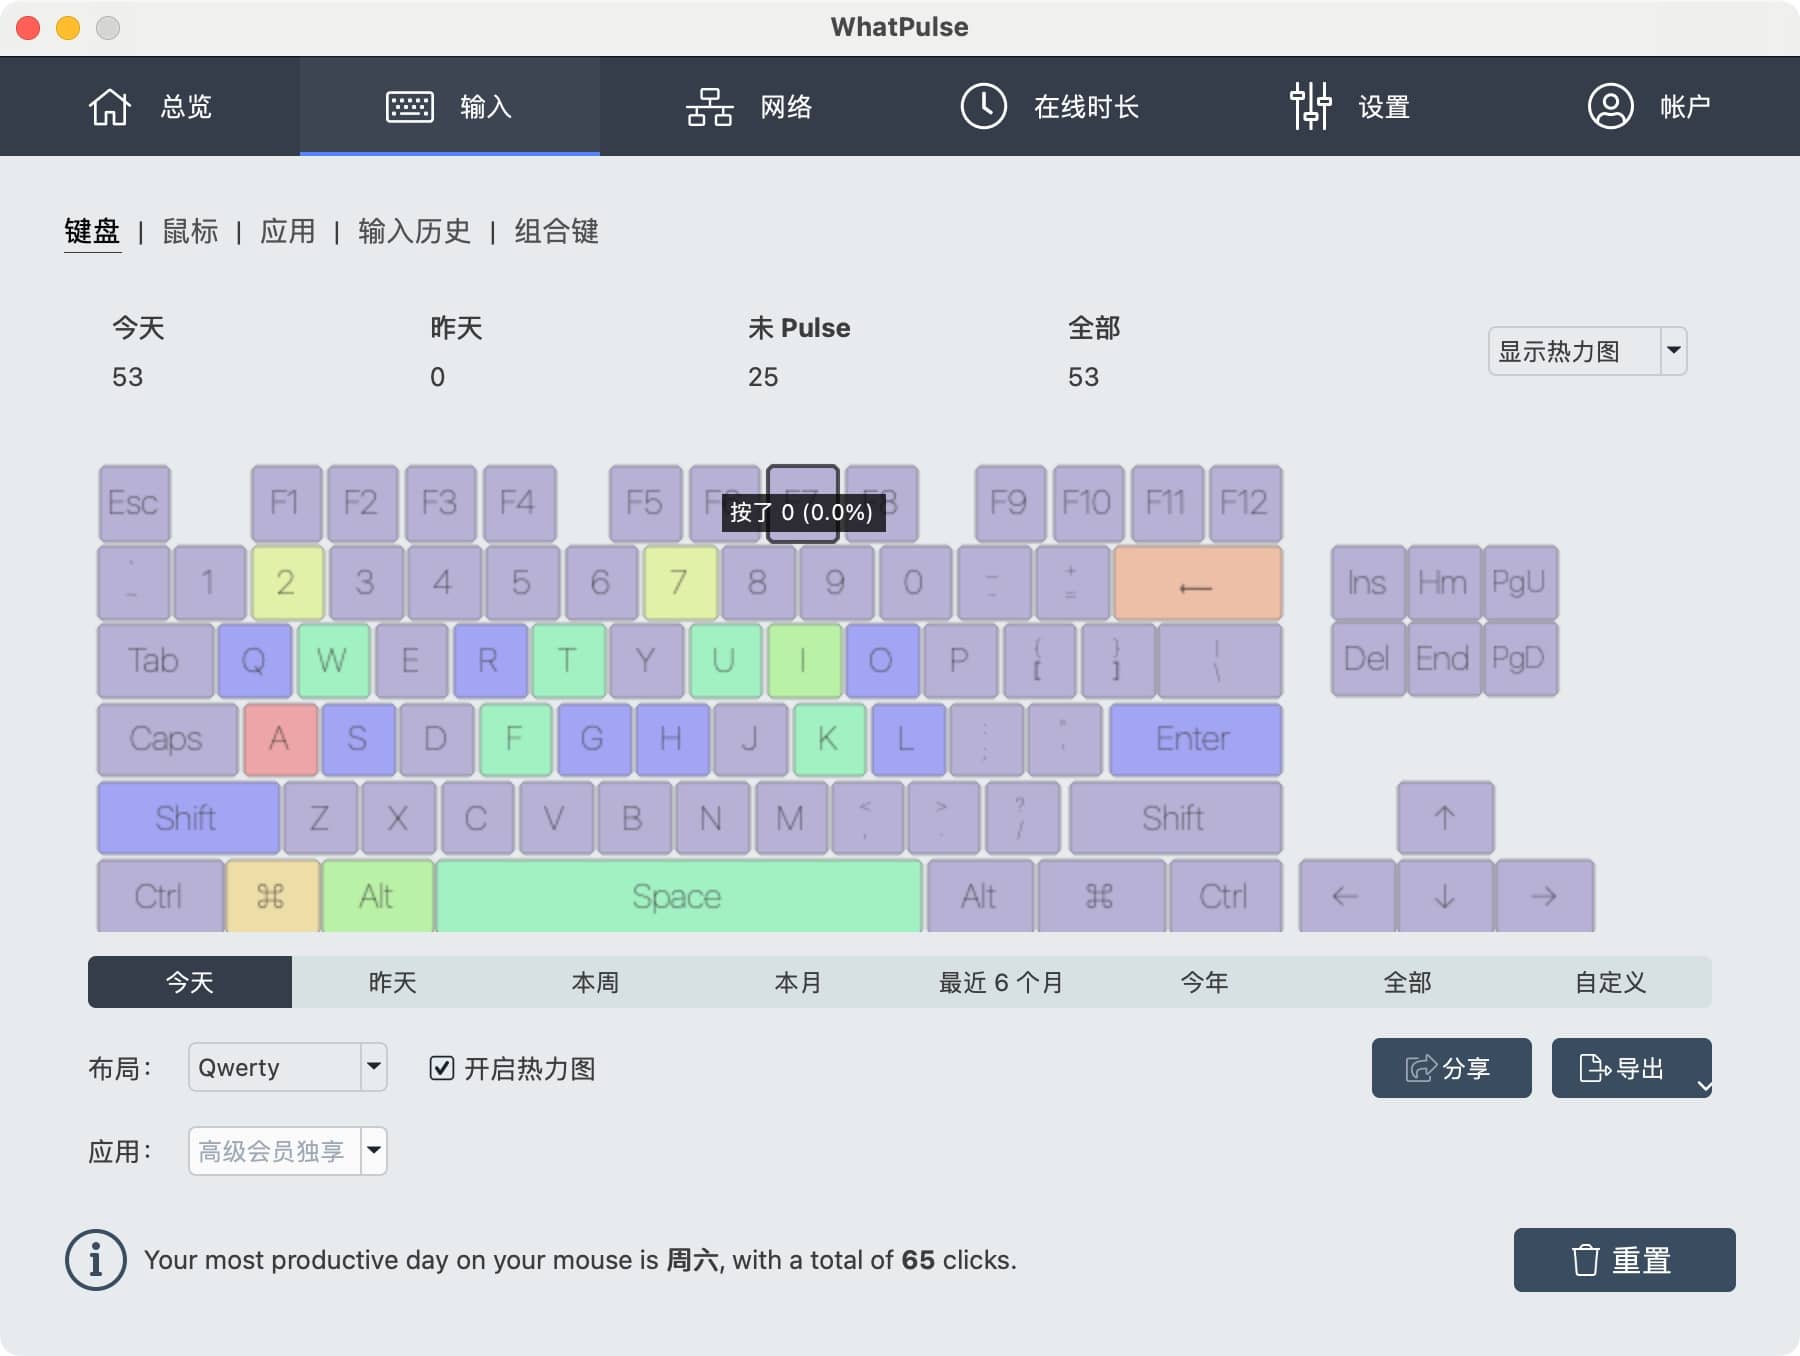Image resolution: width=1800 pixels, height=1356 pixels.
Task: Click the 分享 share button
Action: [1451, 1068]
